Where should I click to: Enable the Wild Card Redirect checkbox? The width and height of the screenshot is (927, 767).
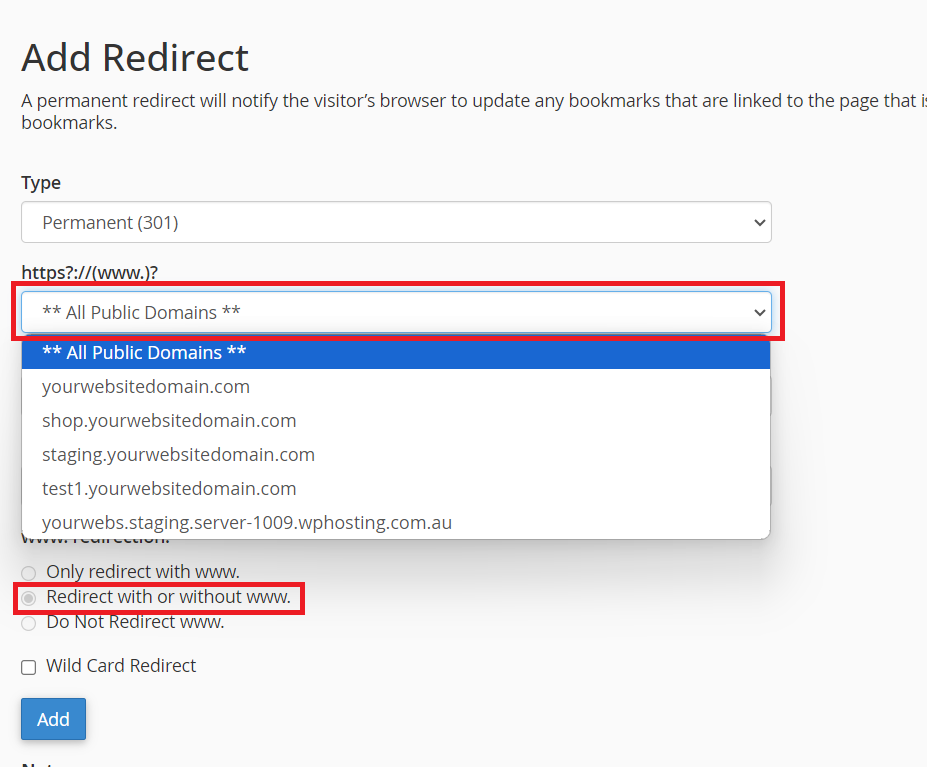[x=29, y=667]
